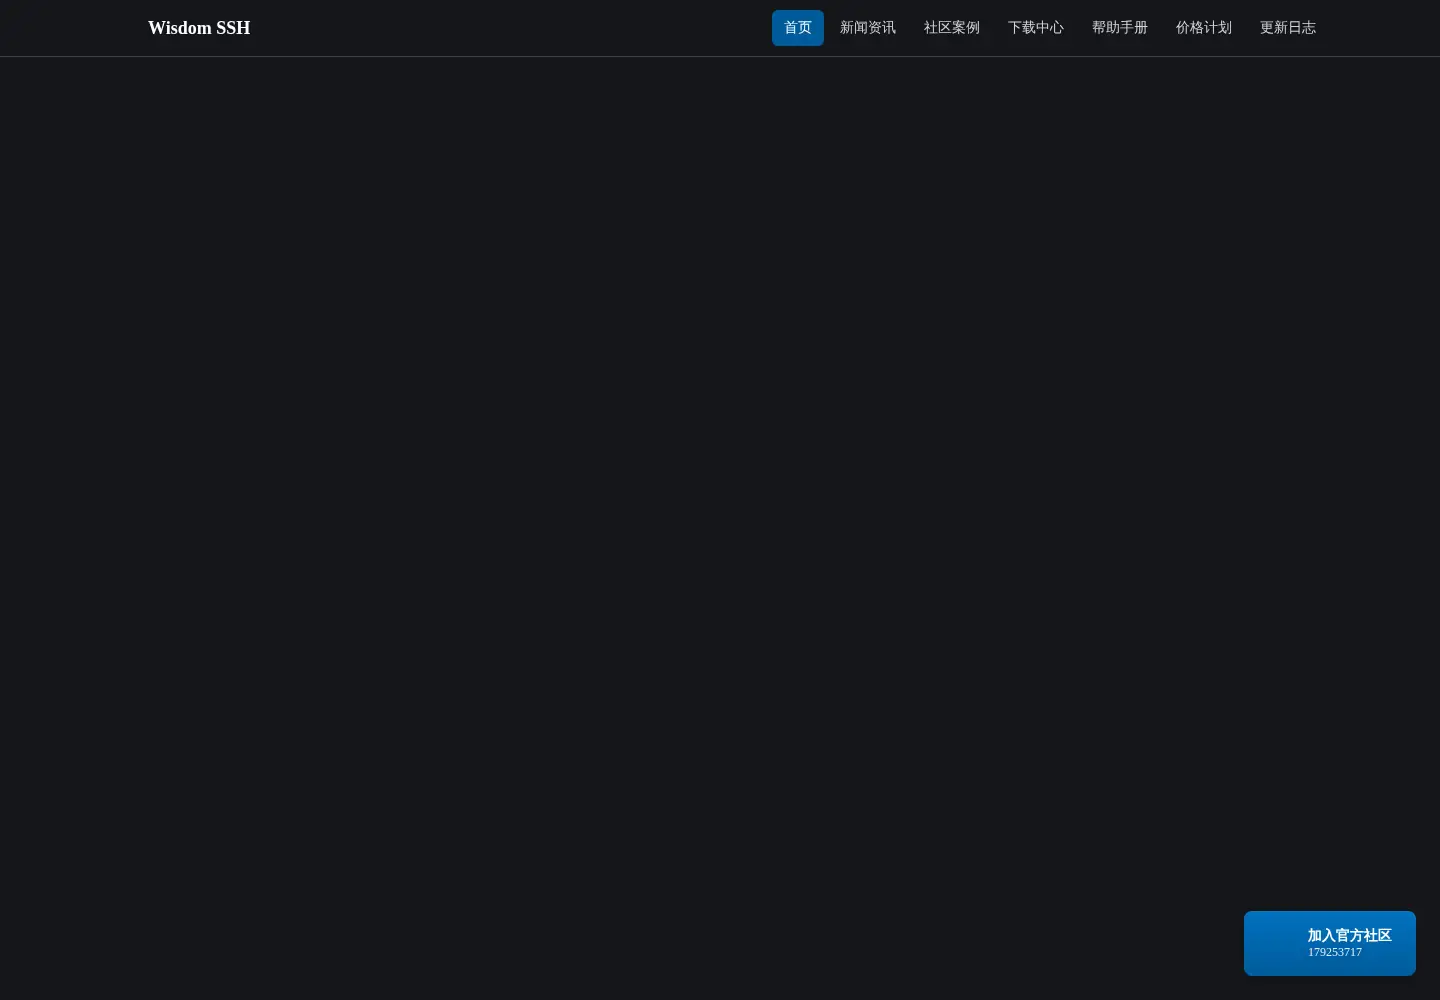Open the 首页 home tab

coord(798,28)
